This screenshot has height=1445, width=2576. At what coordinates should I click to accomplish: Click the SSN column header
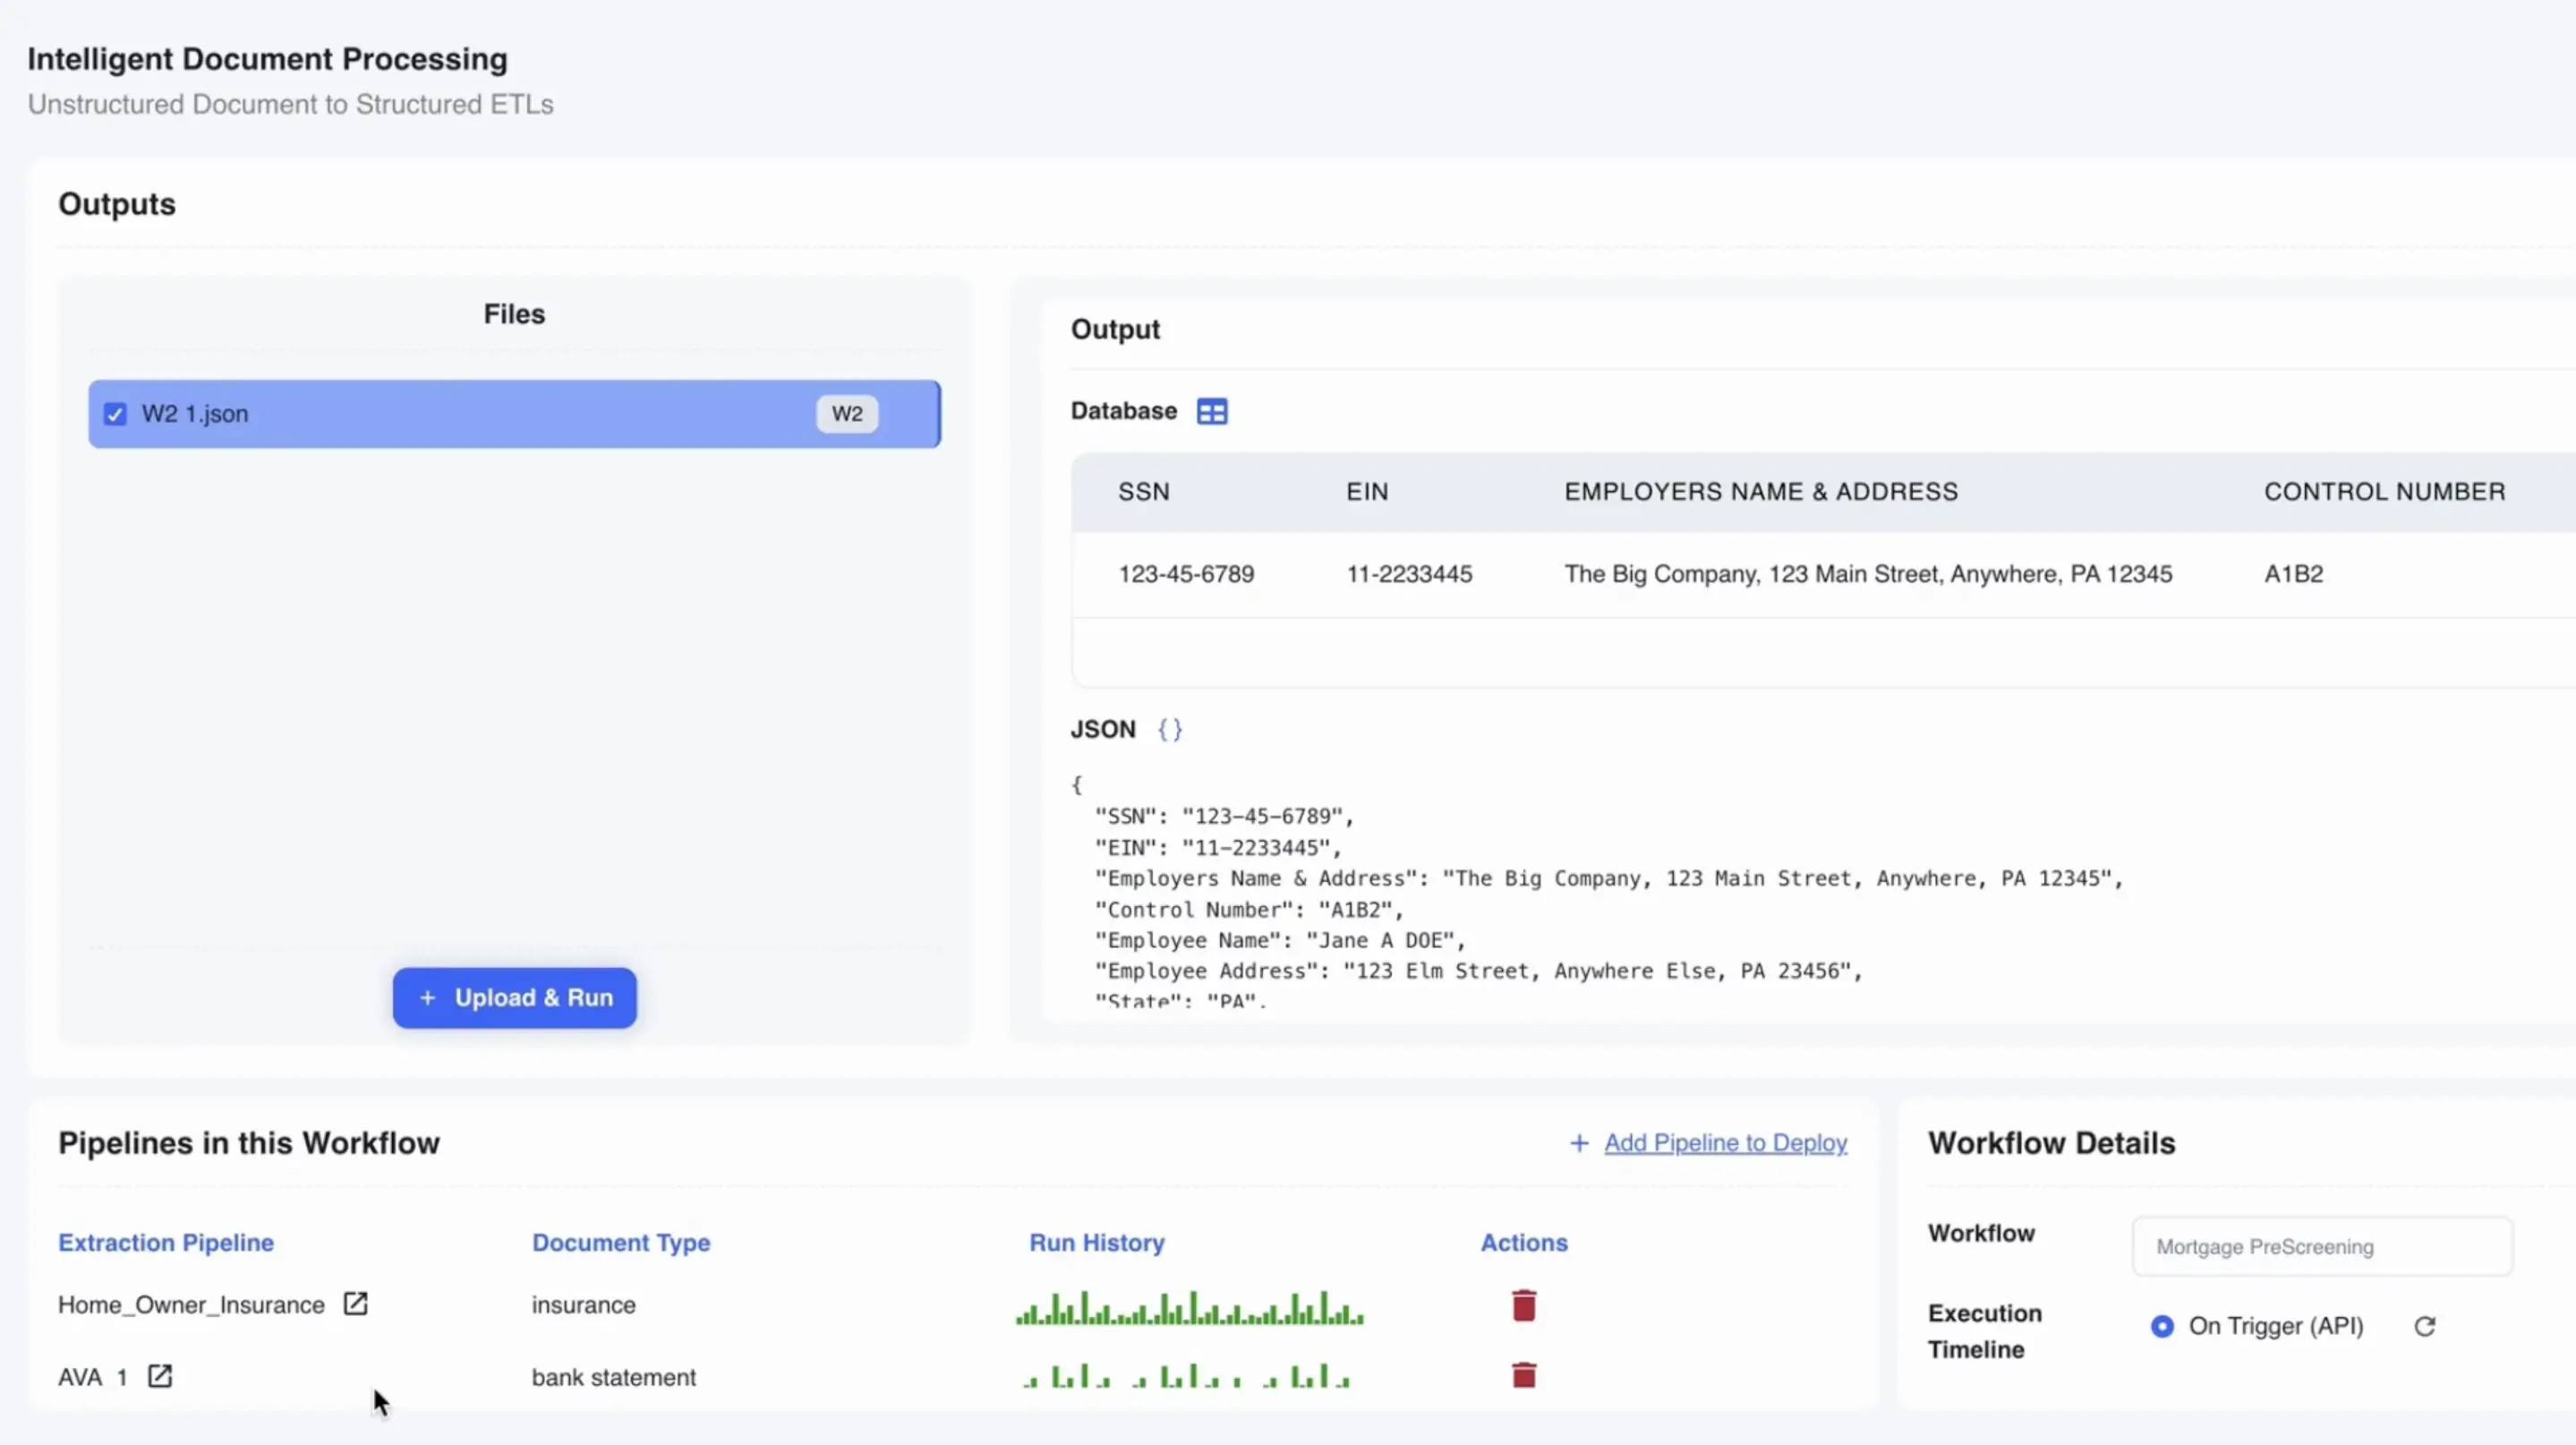click(x=1143, y=492)
